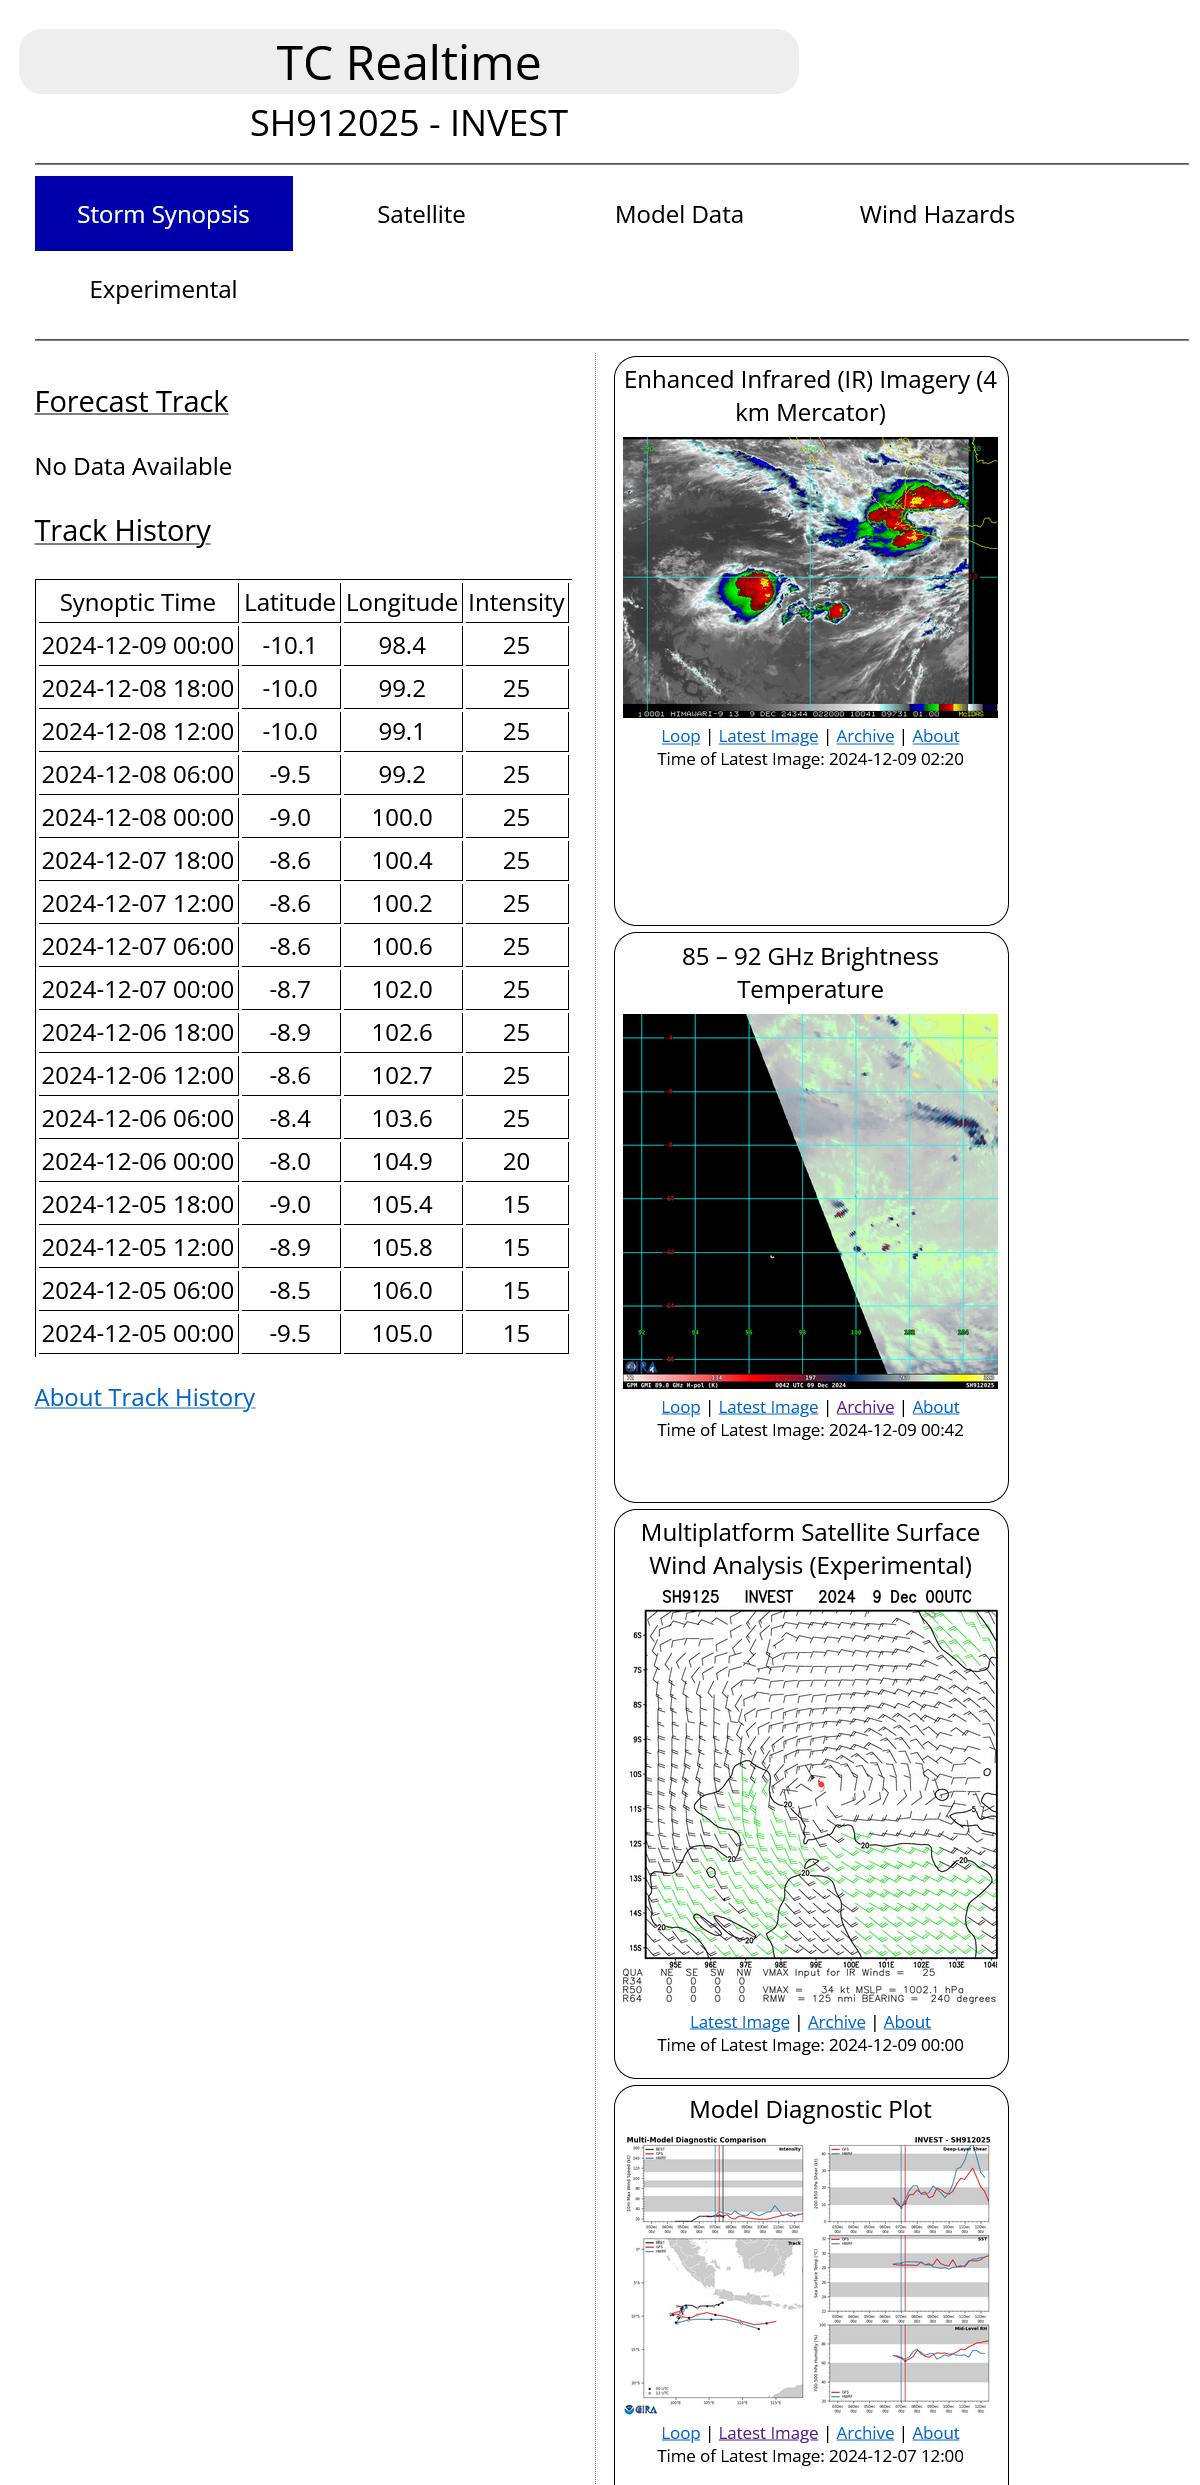Click the 2024-12-07 00:00 time cell
Image resolution: width=1200 pixels, height=2485 pixels.
tap(138, 989)
